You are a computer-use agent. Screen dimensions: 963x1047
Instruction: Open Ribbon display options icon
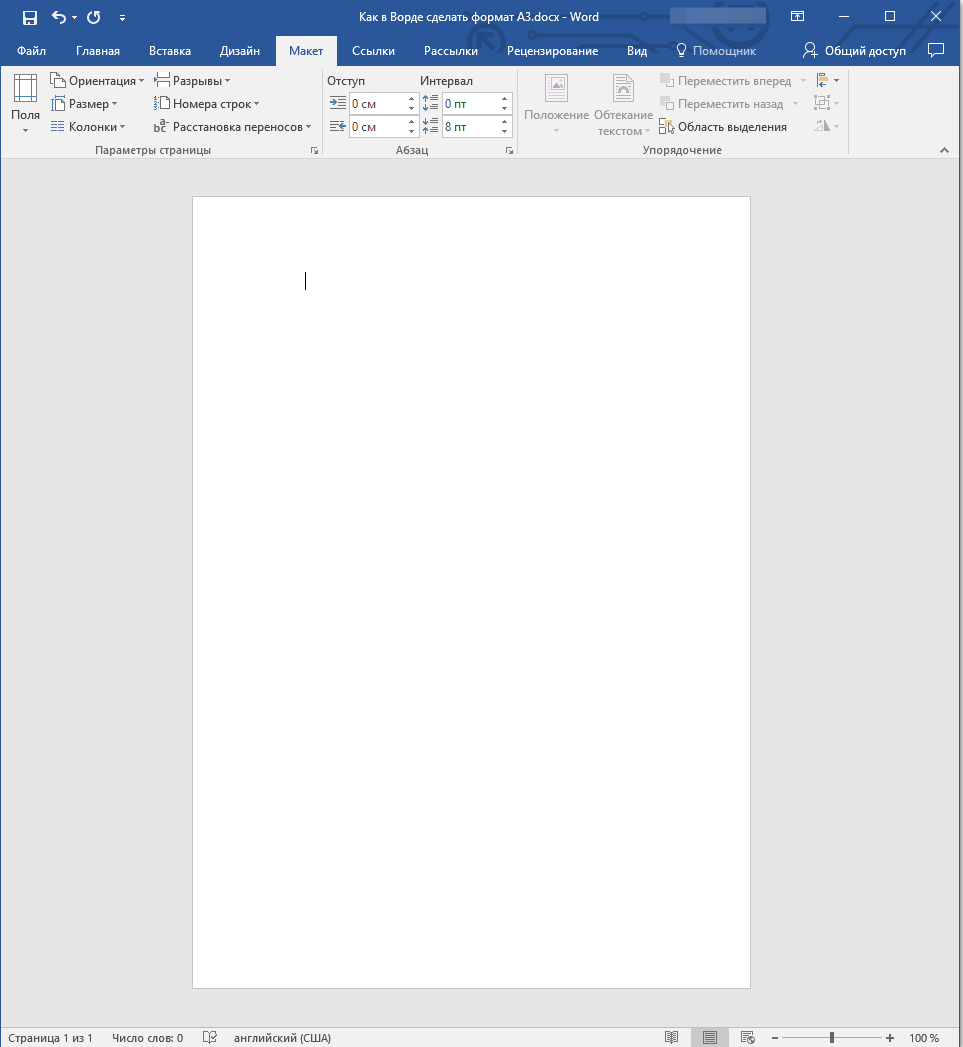click(797, 17)
